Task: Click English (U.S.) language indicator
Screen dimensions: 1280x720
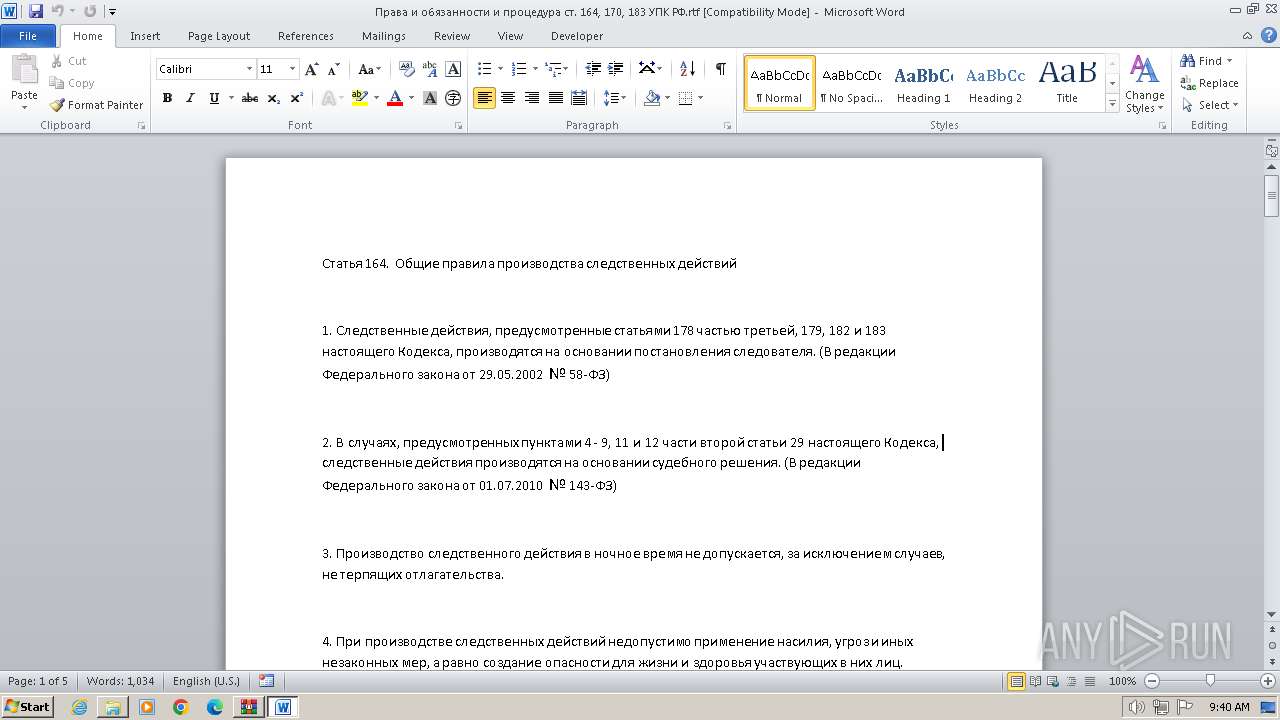Action: [206, 681]
